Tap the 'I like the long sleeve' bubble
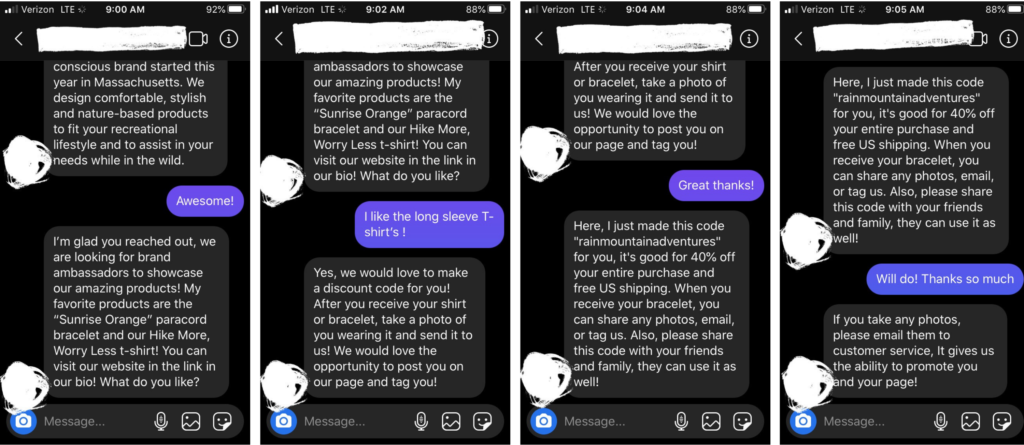 (x=429, y=224)
